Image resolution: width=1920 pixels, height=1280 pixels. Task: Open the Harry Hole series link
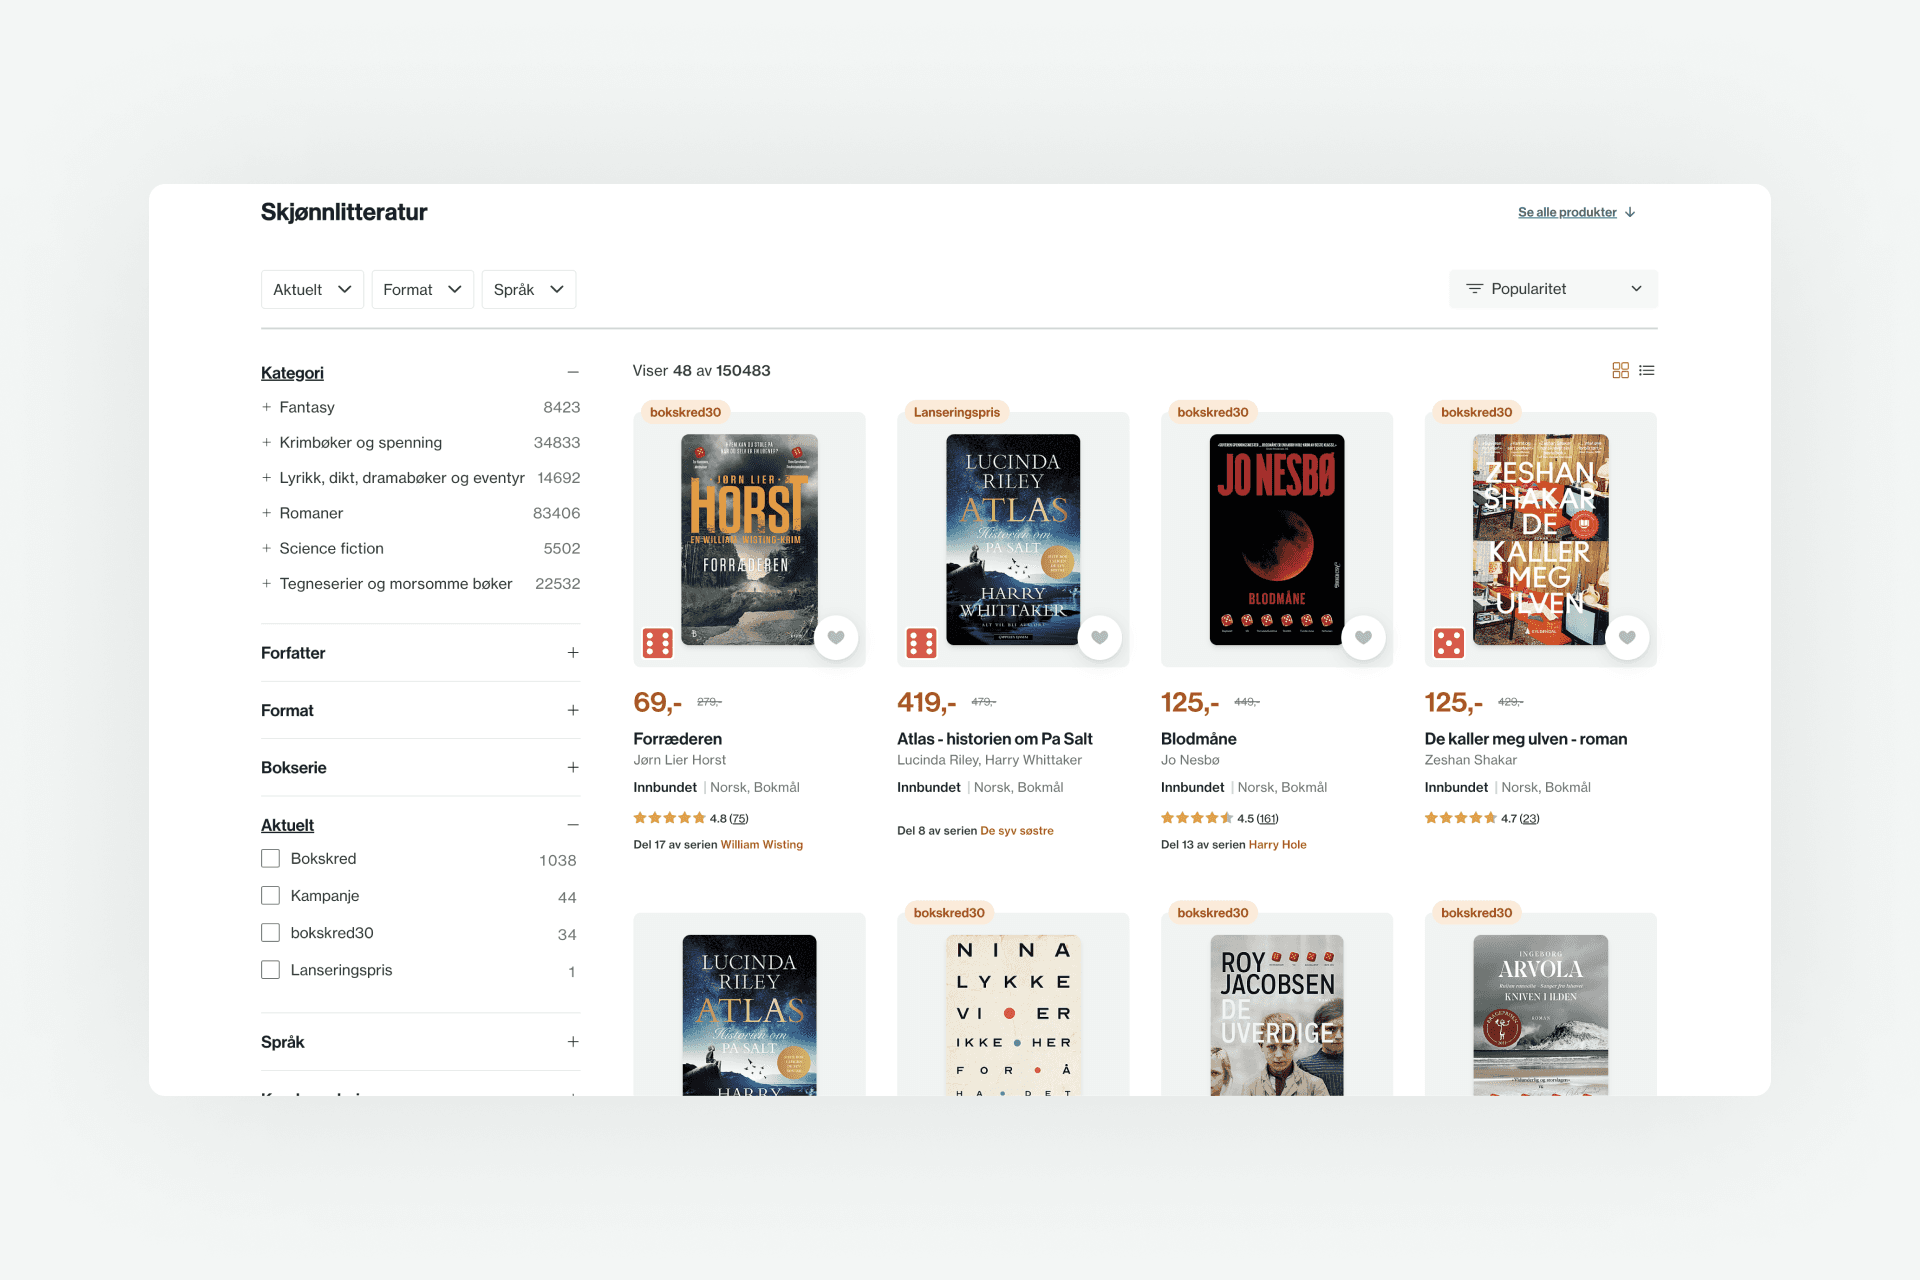(1277, 845)
